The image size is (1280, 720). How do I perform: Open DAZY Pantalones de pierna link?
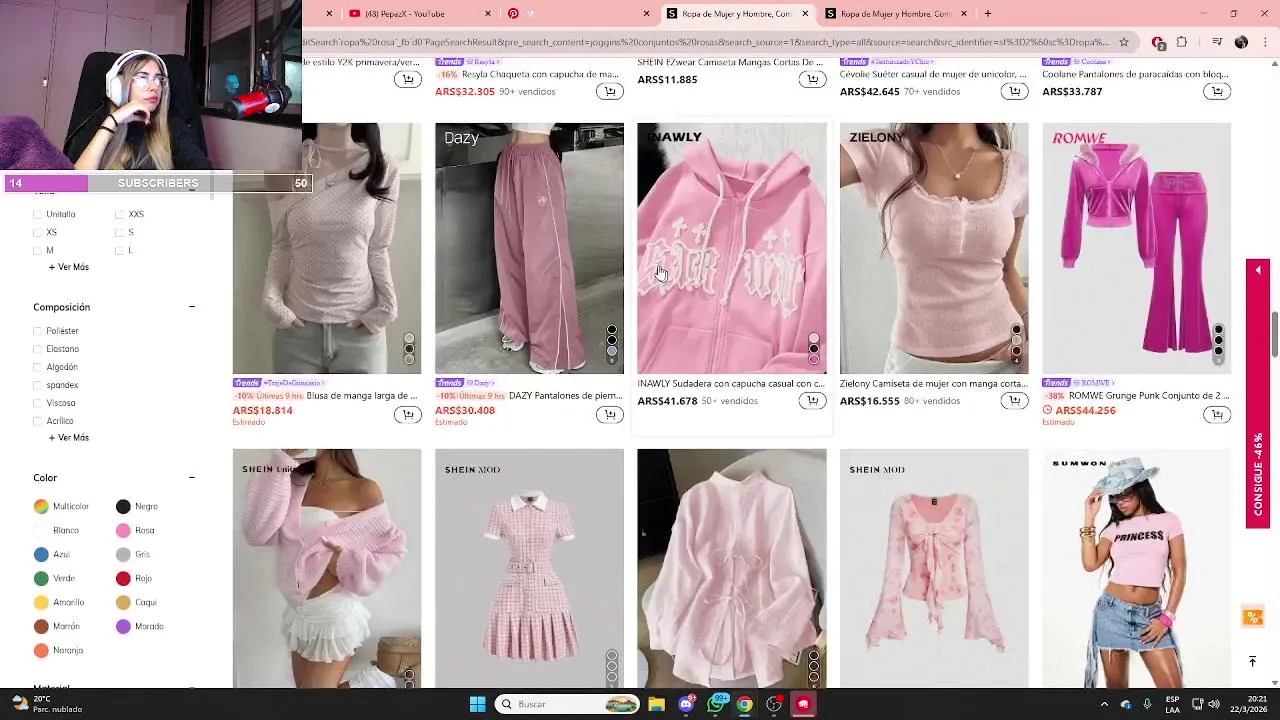pyautogui.click(x=565, y=396)
